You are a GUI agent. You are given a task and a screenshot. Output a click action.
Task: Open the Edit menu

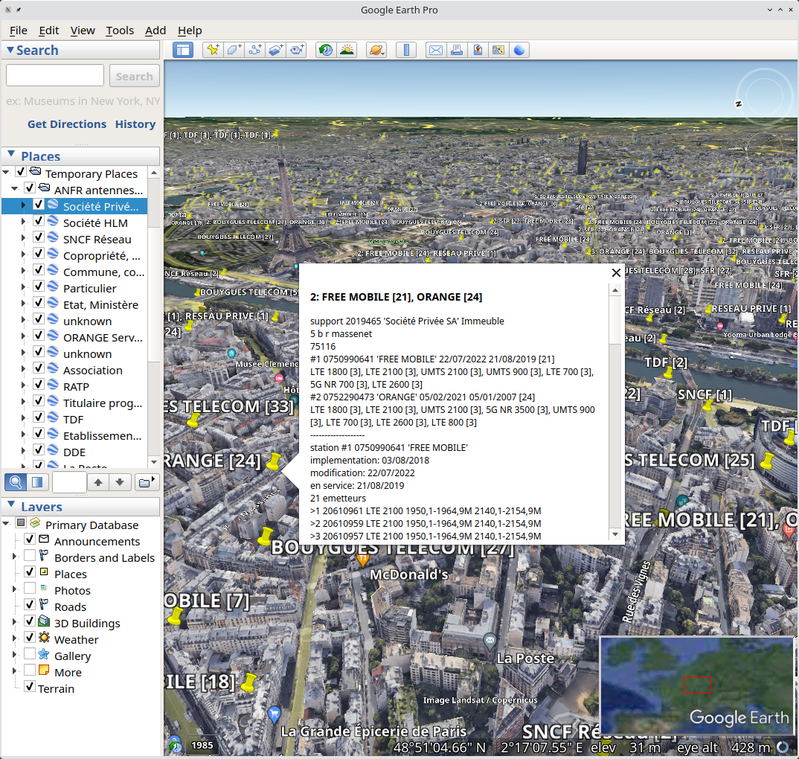coord(49,31)
